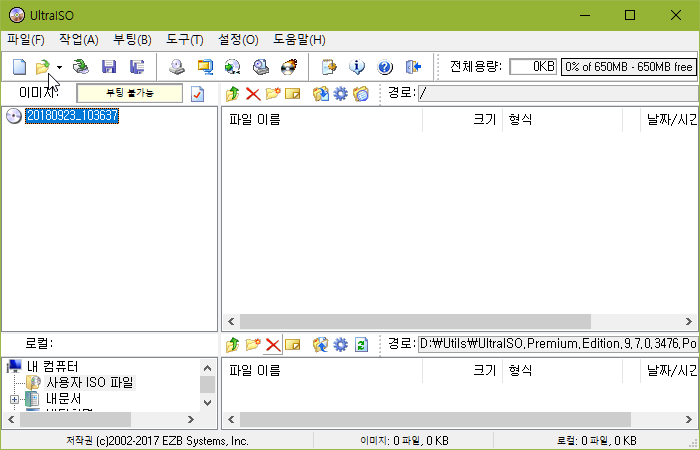Select 내 컴퓨터 in local tree
The width and height of the screenshot is (700, 450).
52,367
